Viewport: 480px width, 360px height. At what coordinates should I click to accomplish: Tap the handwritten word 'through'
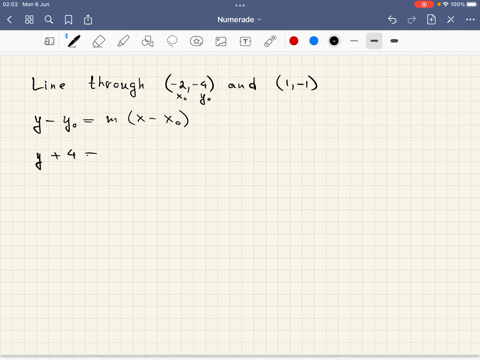click(117, 86)
